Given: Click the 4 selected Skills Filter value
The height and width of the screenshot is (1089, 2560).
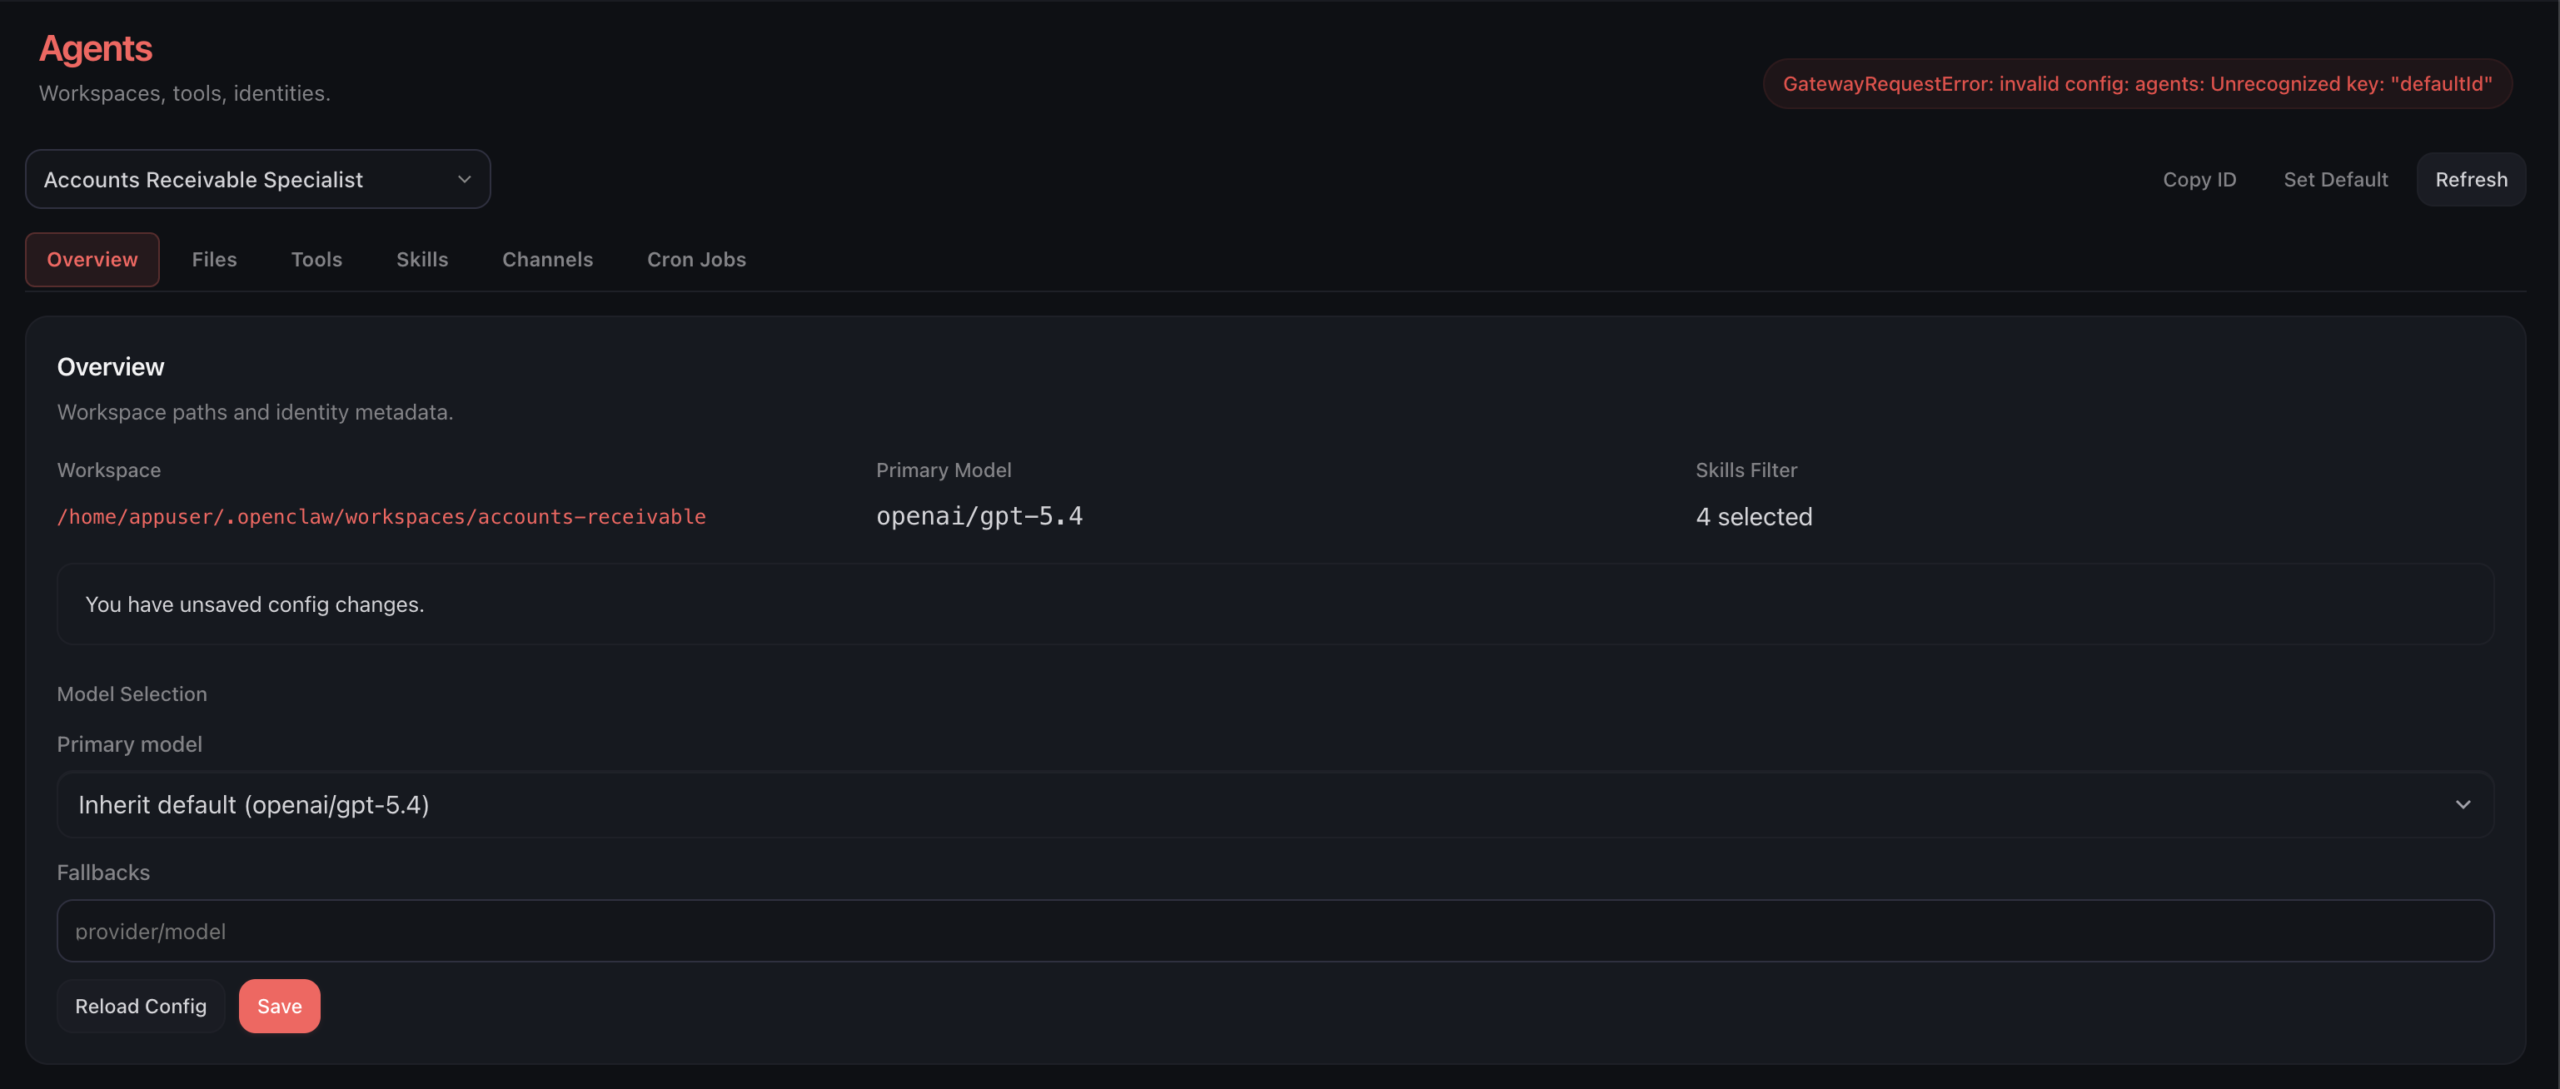Looking at the screenshot, I should point(1754,517).
